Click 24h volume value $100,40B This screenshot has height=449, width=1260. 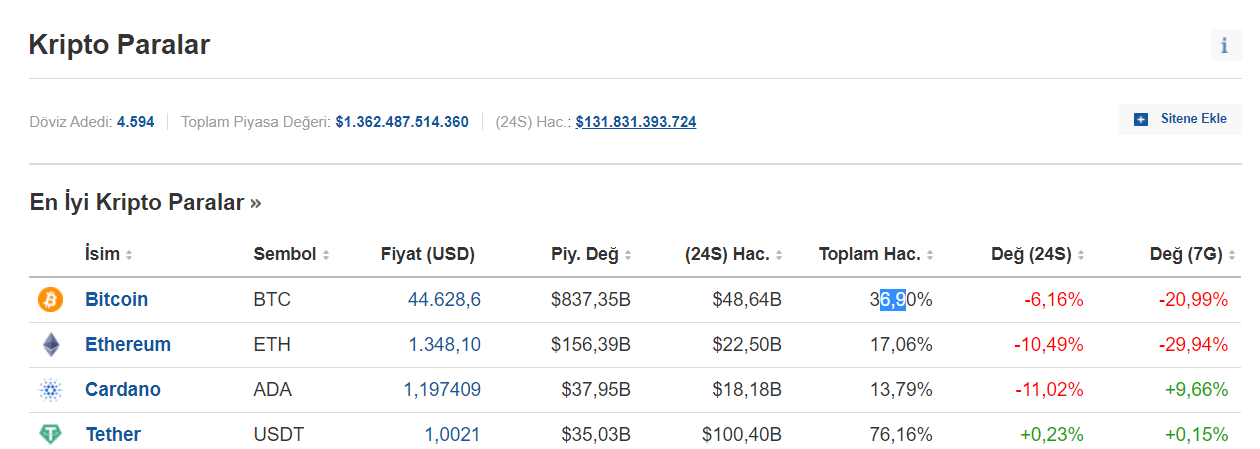coord(742,434)
